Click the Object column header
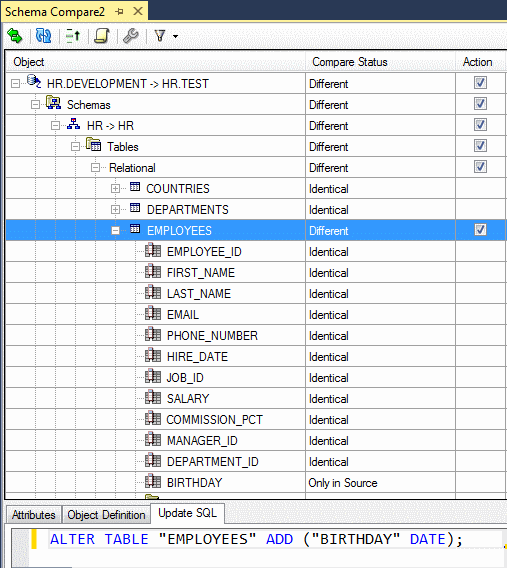The image size is (507, 568). pyautogui.click(x=155, y=62)
